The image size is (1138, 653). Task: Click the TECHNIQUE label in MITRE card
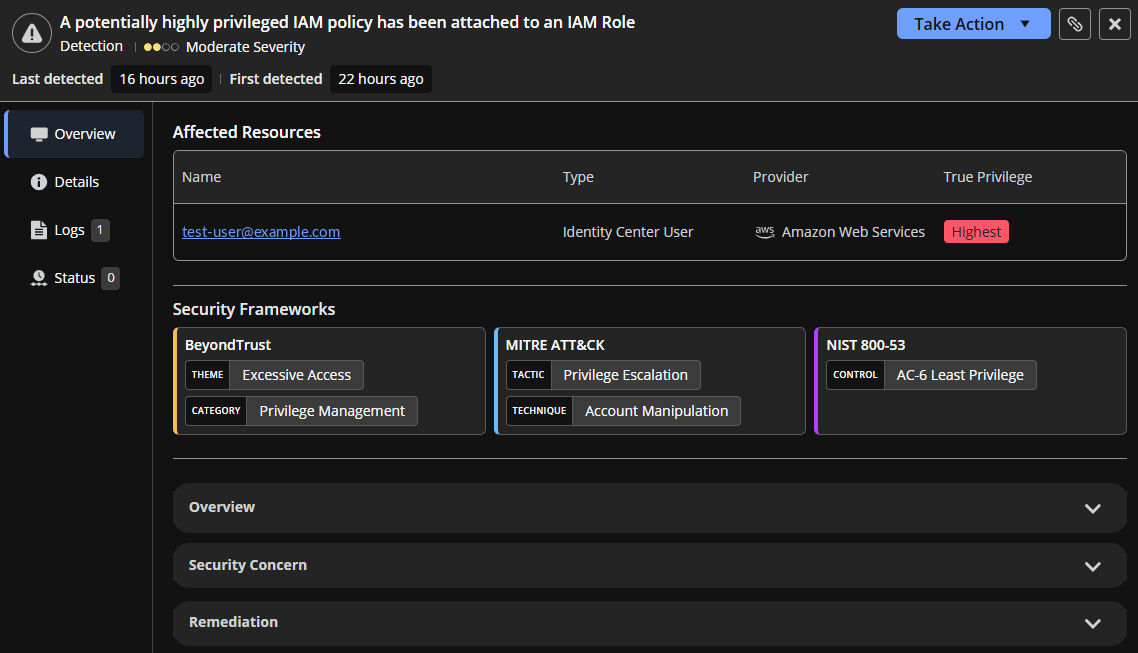pos(539,411)
